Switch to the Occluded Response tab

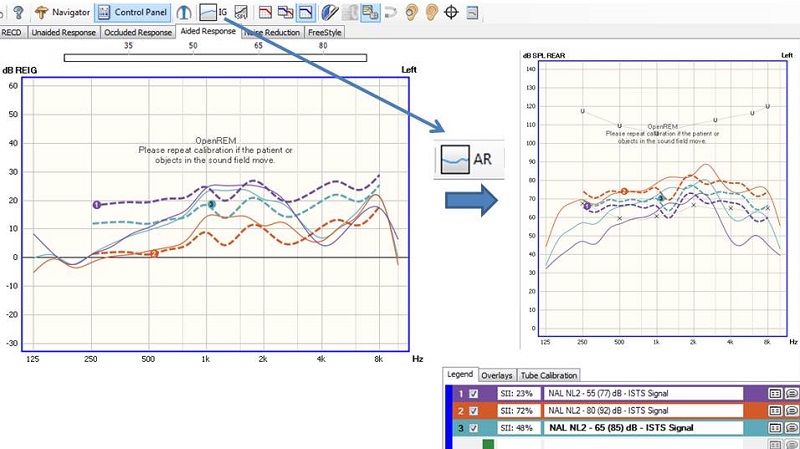point(138,32)
